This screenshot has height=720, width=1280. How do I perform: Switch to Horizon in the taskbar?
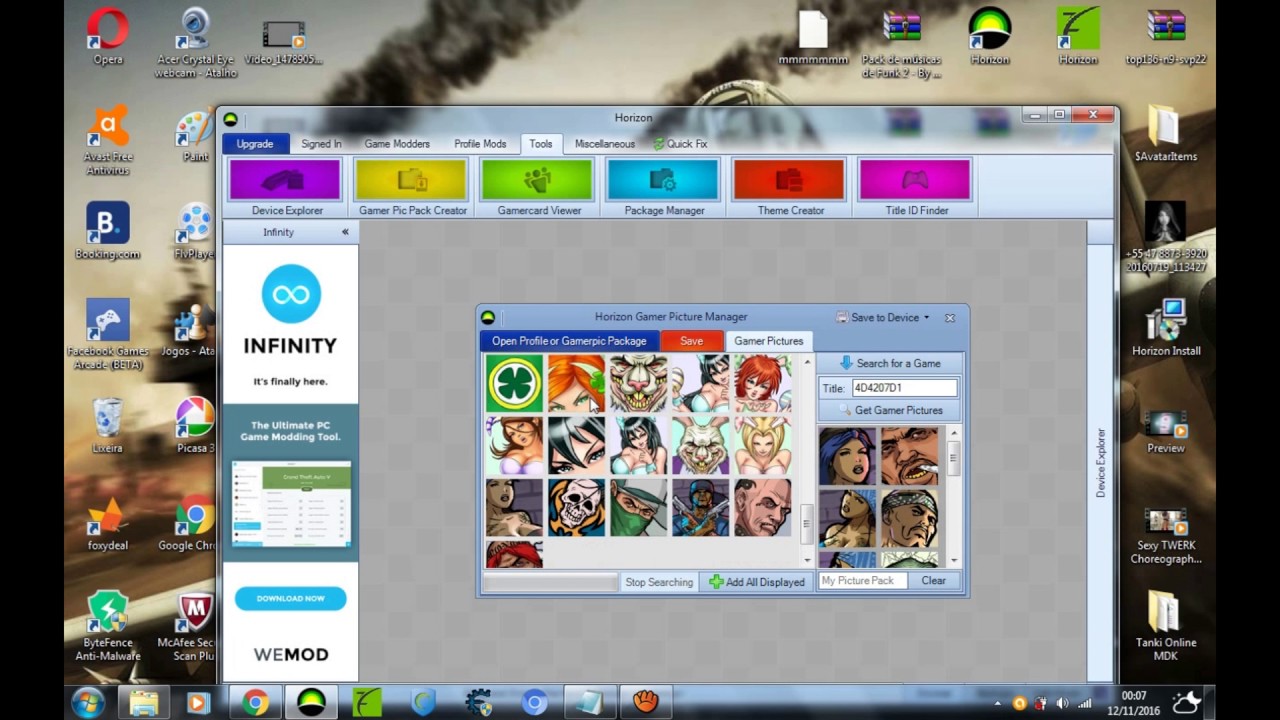tap(311, 703)
